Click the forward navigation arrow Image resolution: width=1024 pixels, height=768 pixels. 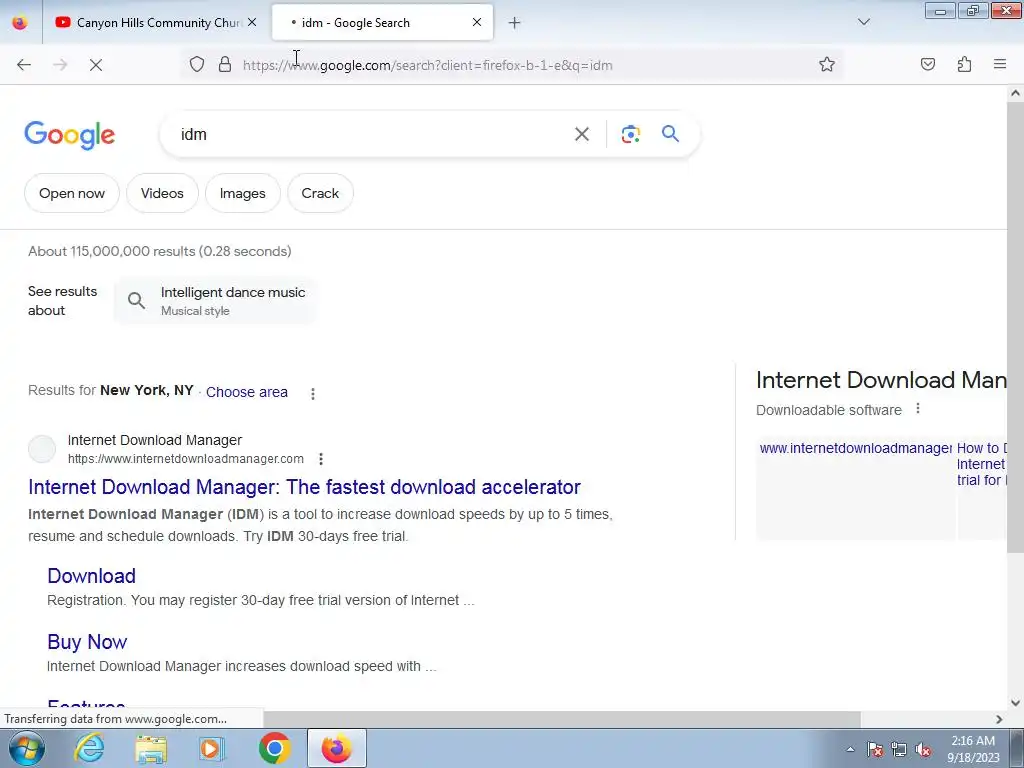coord(60,65)
